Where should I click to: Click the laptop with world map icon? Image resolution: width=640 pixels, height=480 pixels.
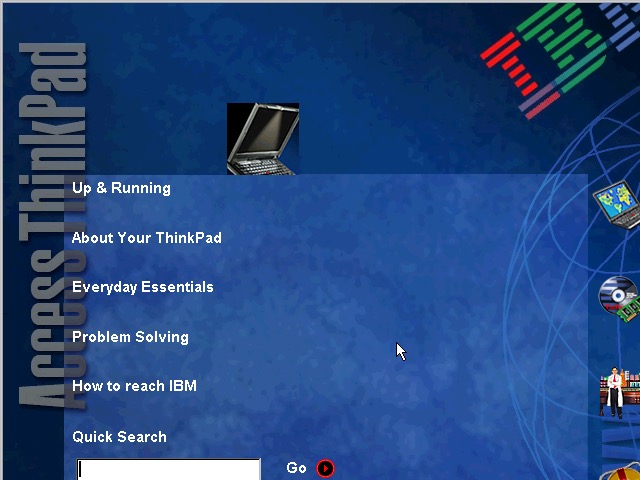coord(617,204)
